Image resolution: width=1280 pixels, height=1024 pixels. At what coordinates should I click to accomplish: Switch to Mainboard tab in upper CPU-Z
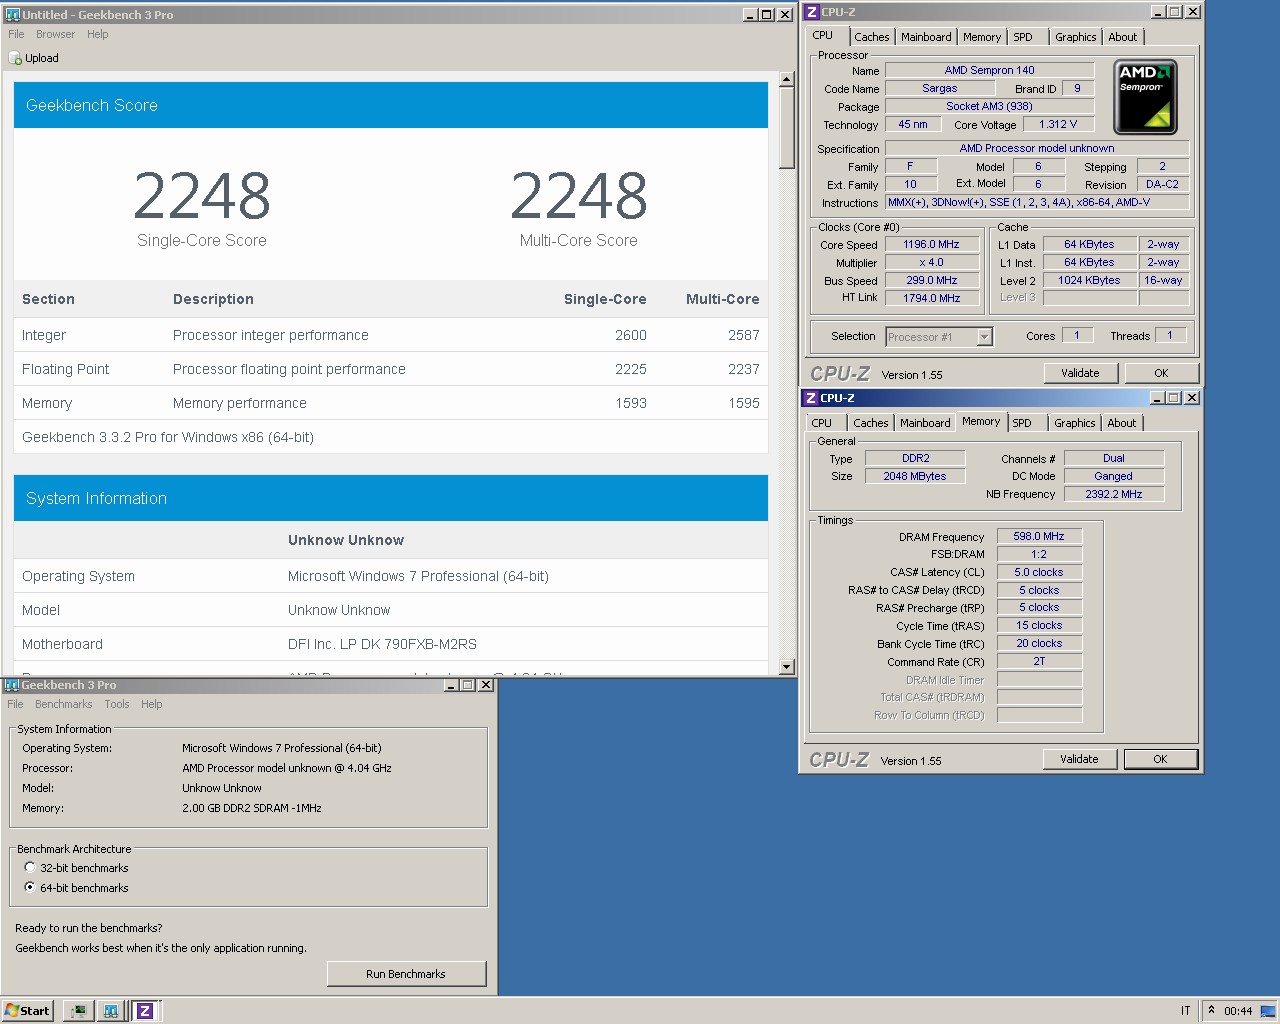(x=926, y=37)
